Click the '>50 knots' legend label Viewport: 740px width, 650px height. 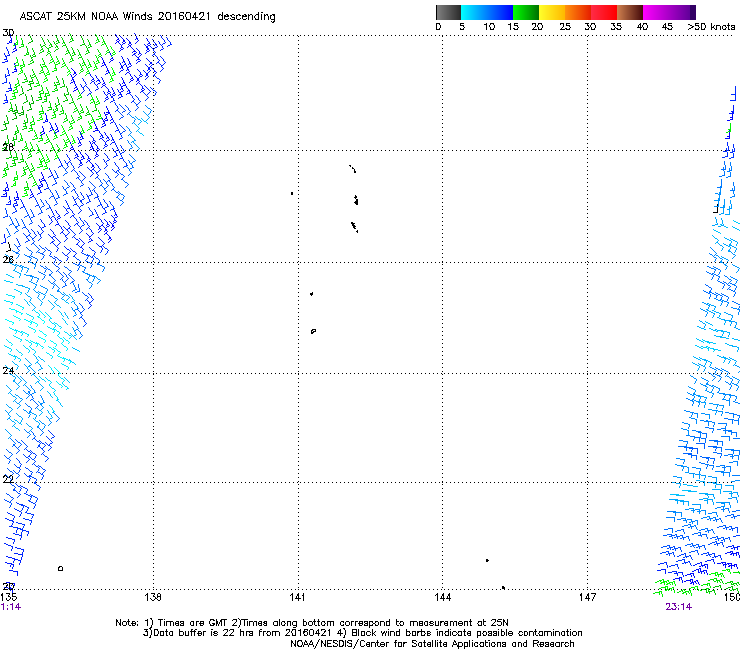pos(711,27)
